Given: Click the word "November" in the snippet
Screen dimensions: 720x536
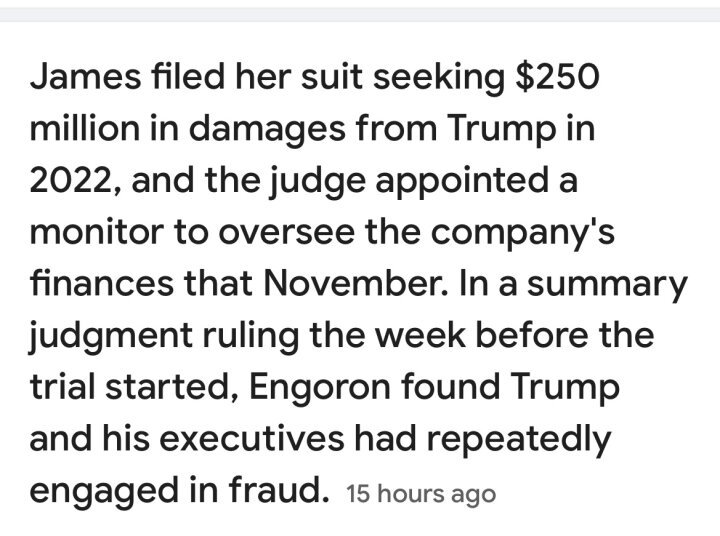Looking at the screenshot, I should point(355,283).
